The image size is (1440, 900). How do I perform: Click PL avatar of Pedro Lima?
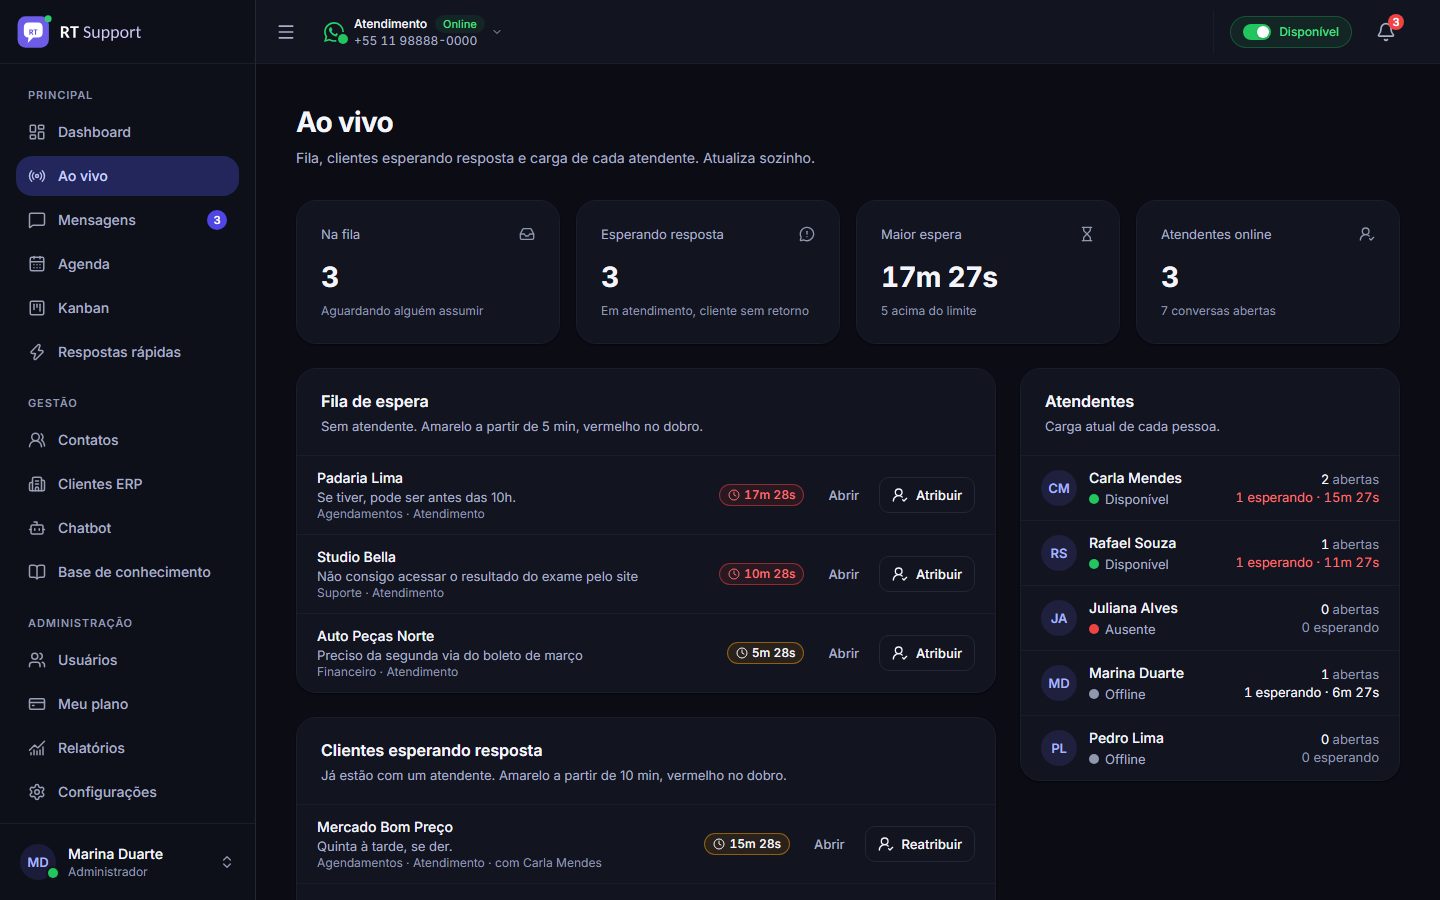point(1059,748)
